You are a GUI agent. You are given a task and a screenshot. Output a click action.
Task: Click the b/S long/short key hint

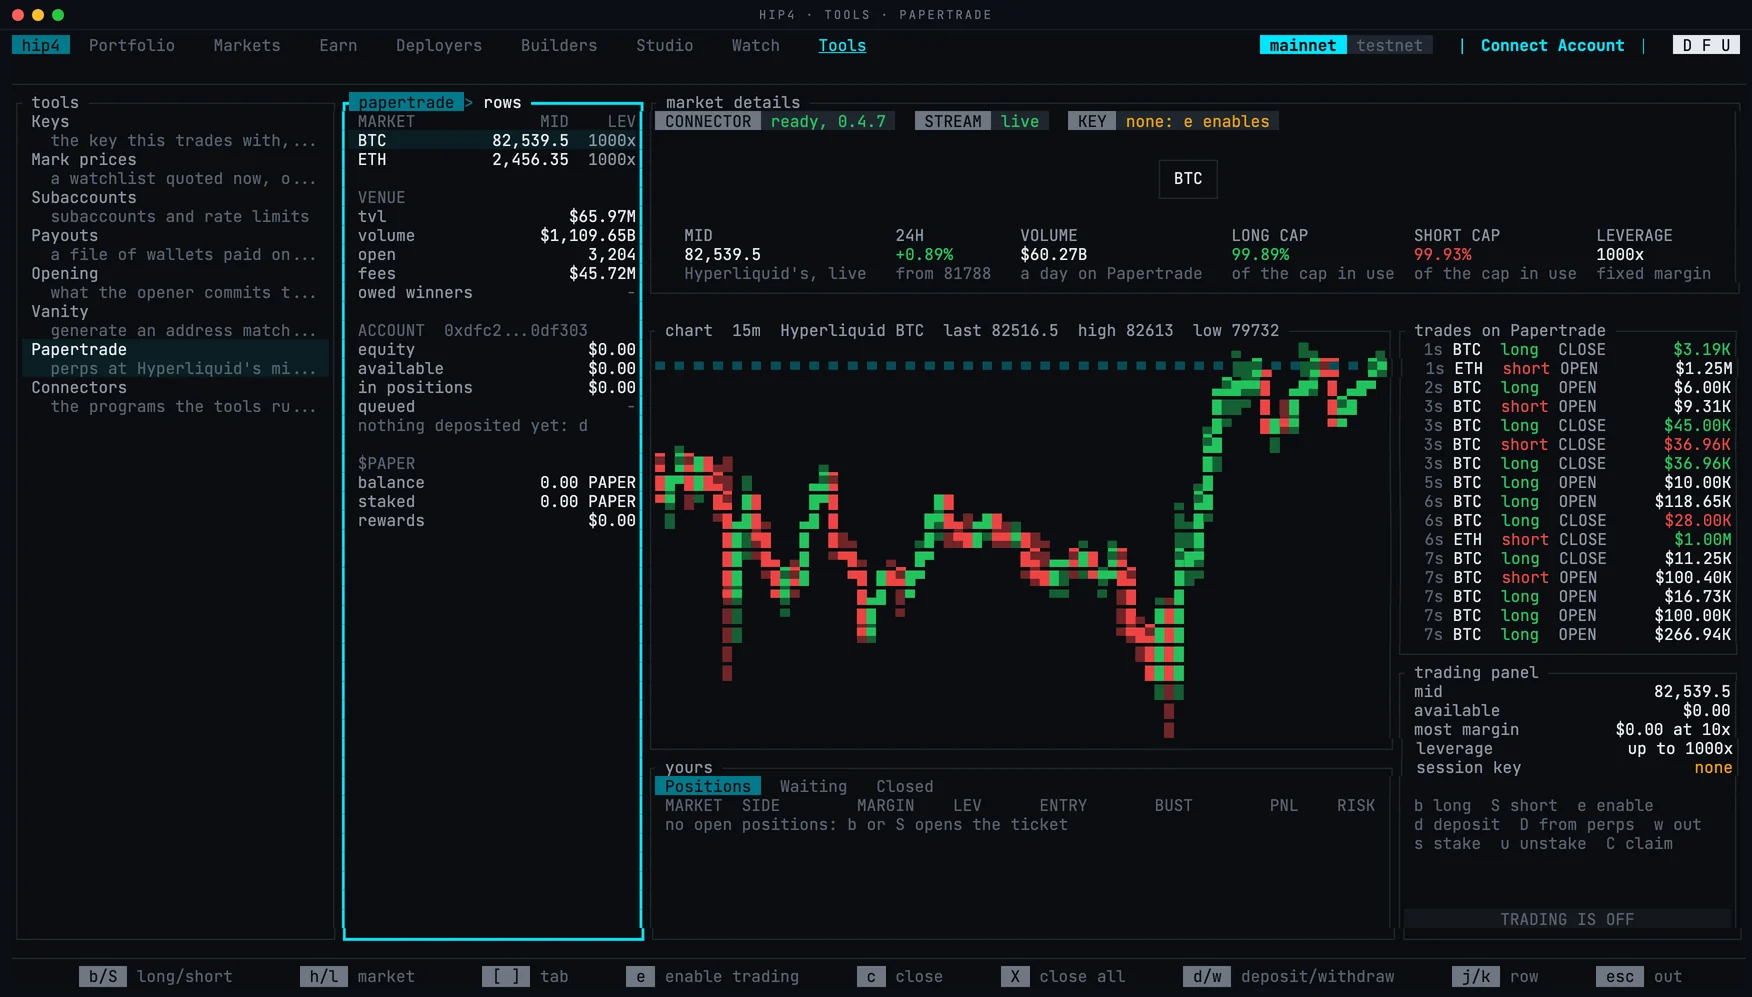pyautogui.click(x=156, y=976)
